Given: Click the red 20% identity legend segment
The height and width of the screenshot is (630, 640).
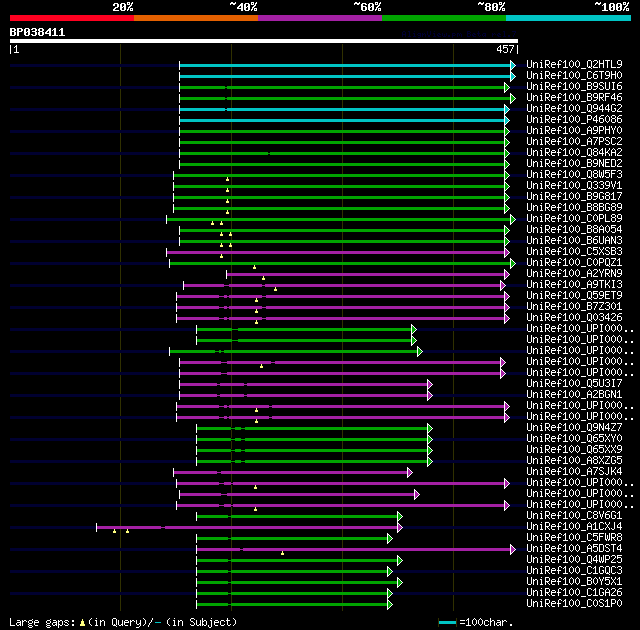Looking at the screenshot, I should (72, 18).
